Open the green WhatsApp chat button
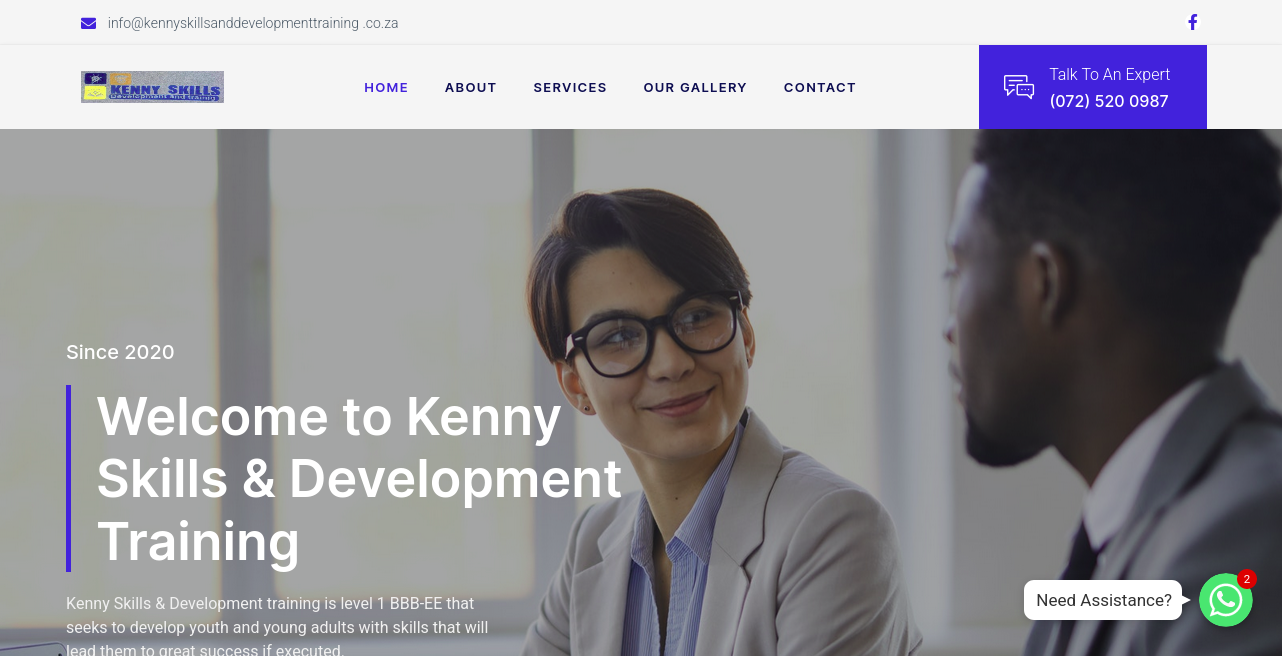1282x656 pixels. 1226,600
